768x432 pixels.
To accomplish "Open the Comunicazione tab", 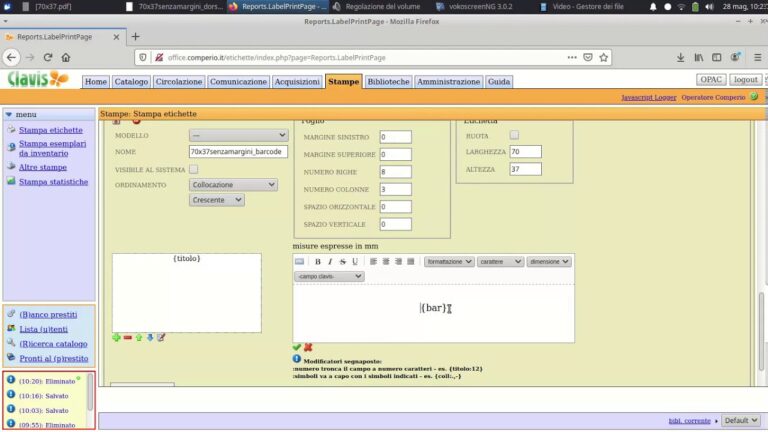I will point(238,82).
